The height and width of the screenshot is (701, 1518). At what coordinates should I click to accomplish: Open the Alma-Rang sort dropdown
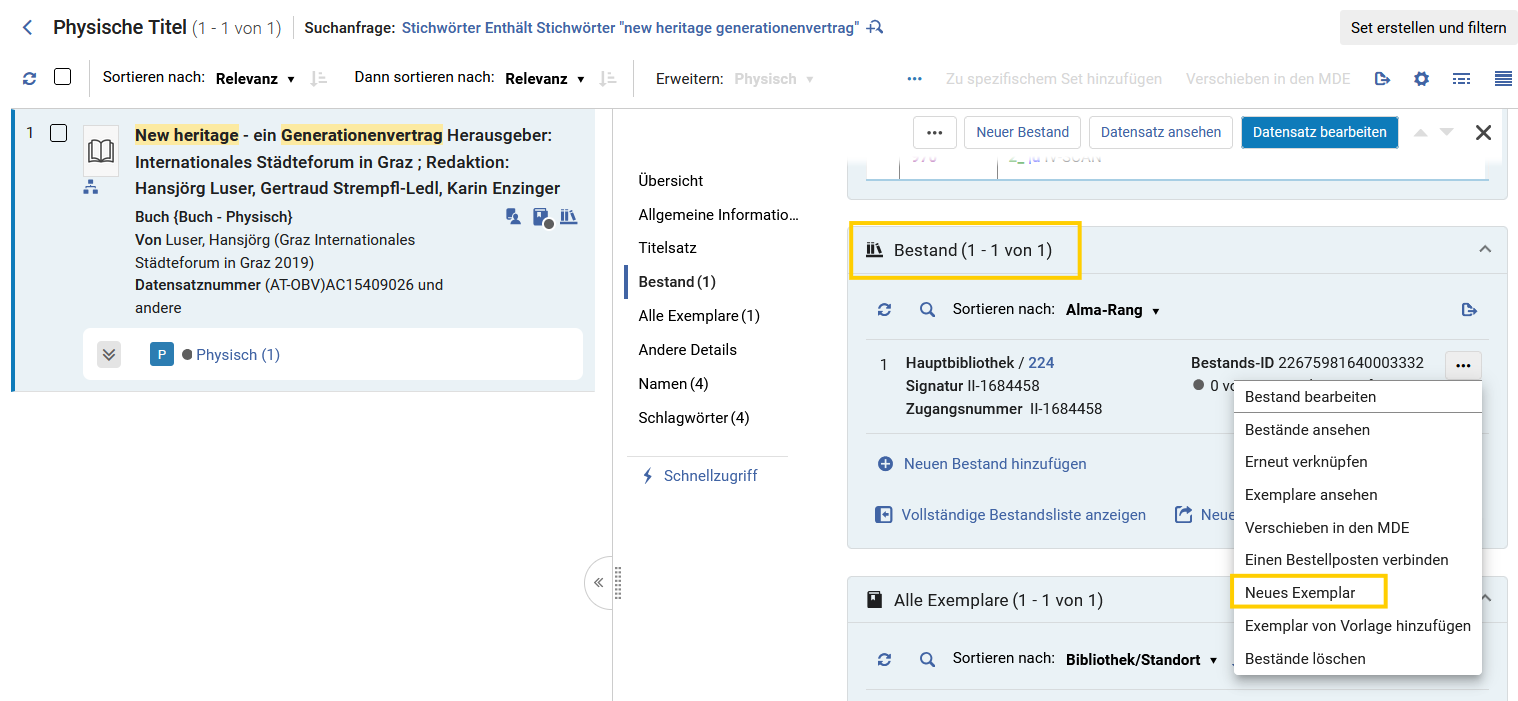tap(1112, 310)
